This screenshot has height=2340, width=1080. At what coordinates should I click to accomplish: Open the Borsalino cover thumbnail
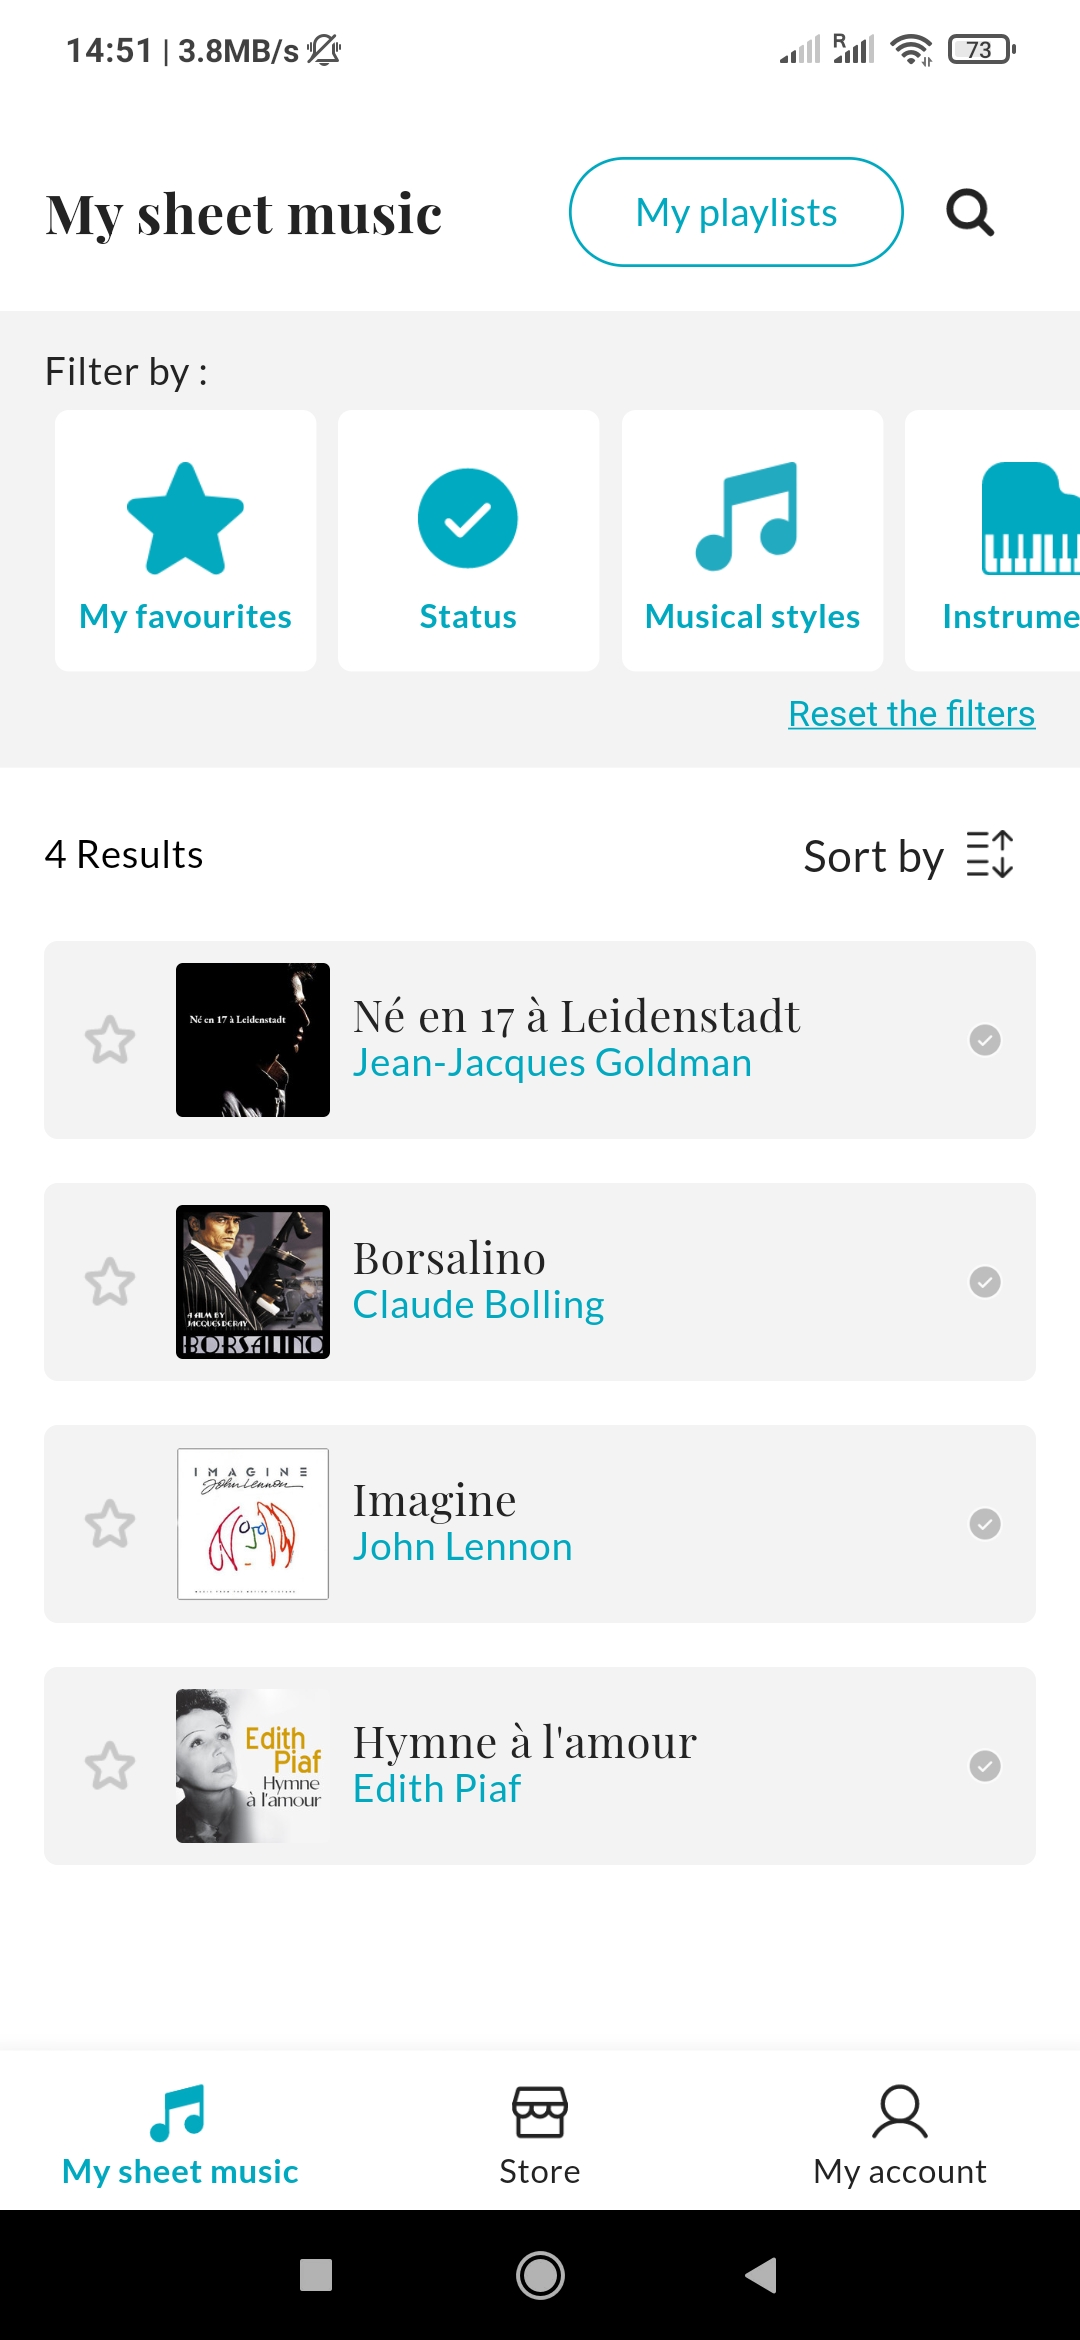[253, 1282]
